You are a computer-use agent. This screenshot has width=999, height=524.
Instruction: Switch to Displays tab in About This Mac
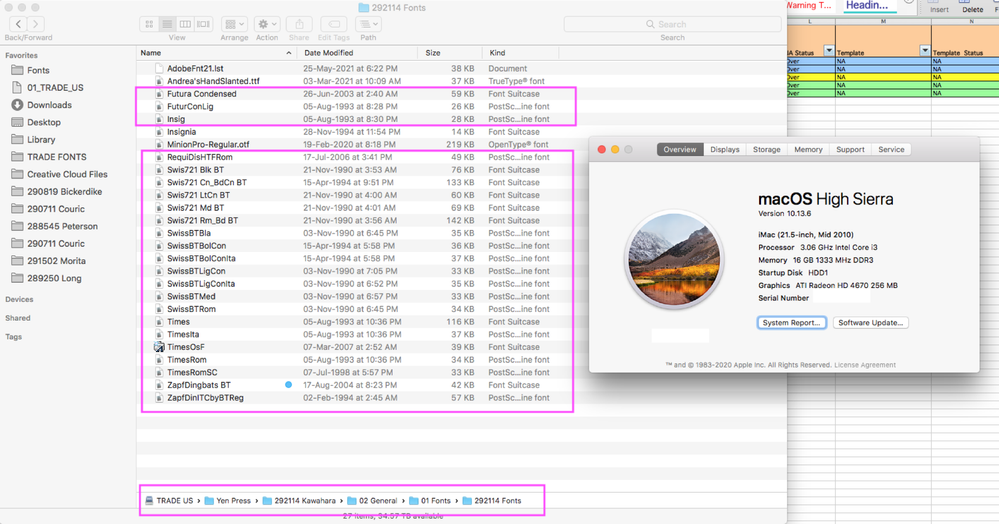(x=724, y=149)
